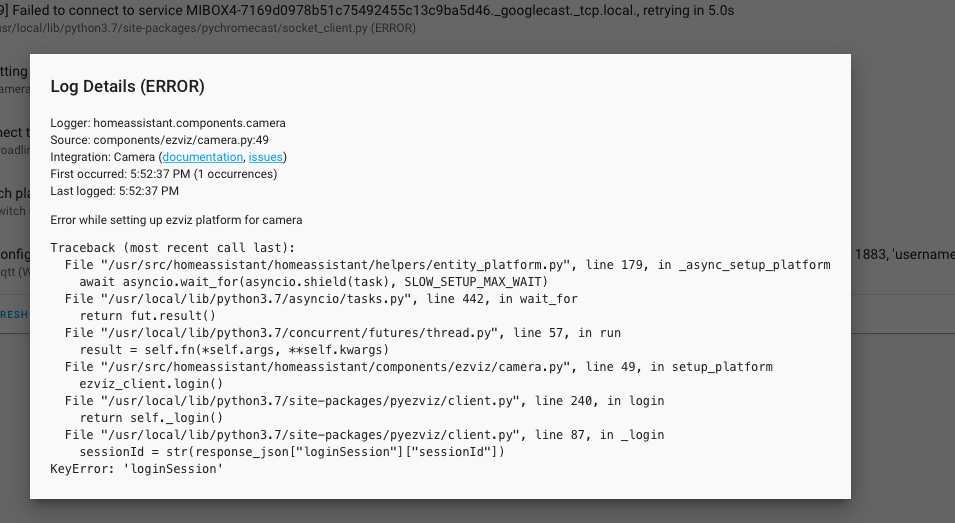Click the partially hidden Refresh button
This screenshot has height=523, width=955.
pos(14,313)
